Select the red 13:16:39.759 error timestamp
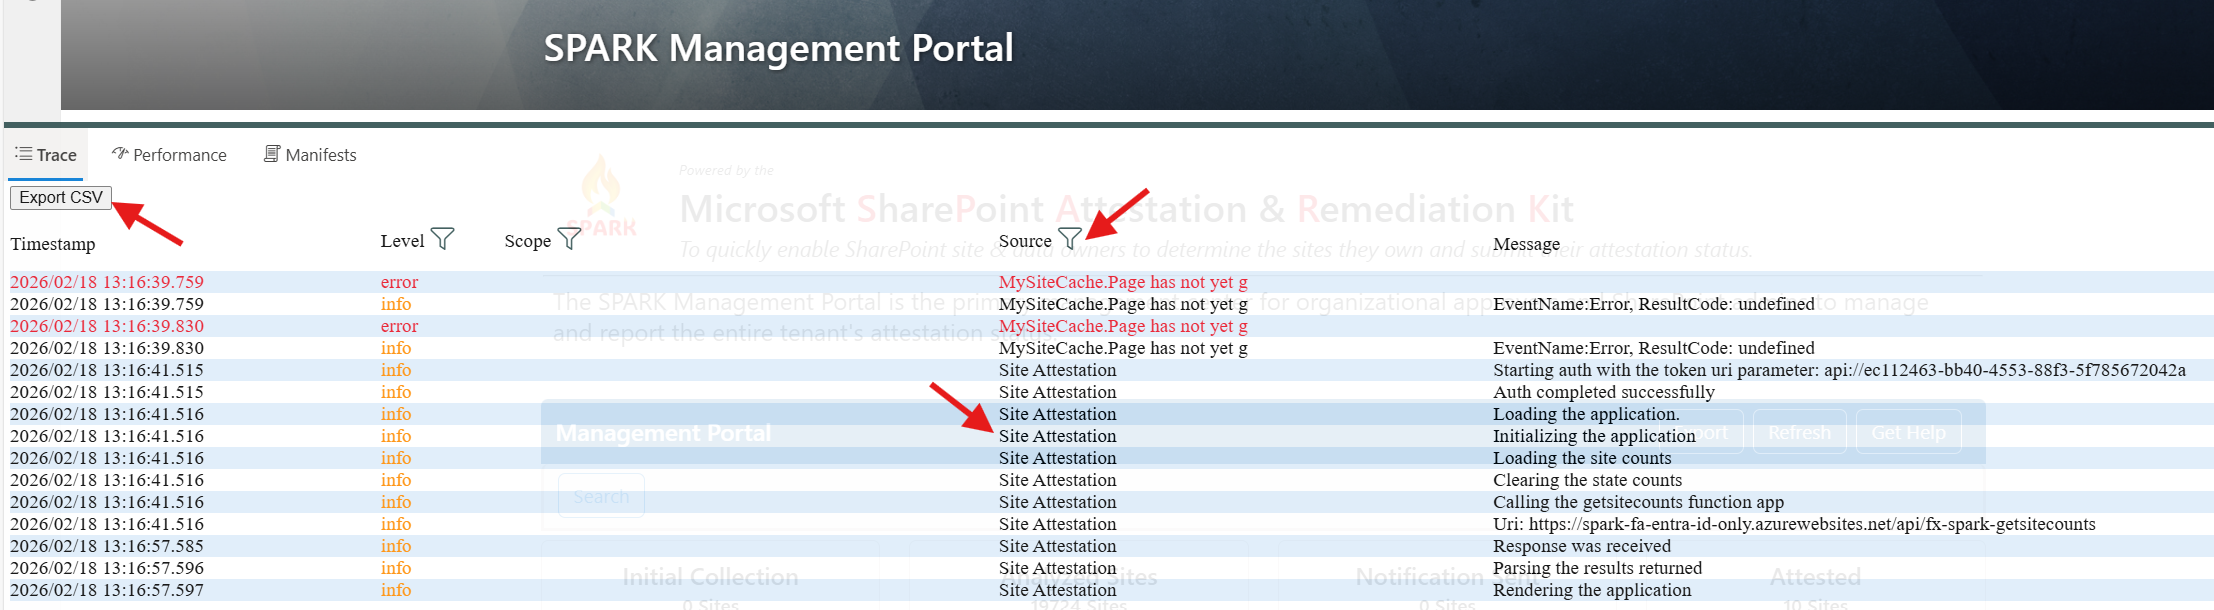 tap(107, 282)
